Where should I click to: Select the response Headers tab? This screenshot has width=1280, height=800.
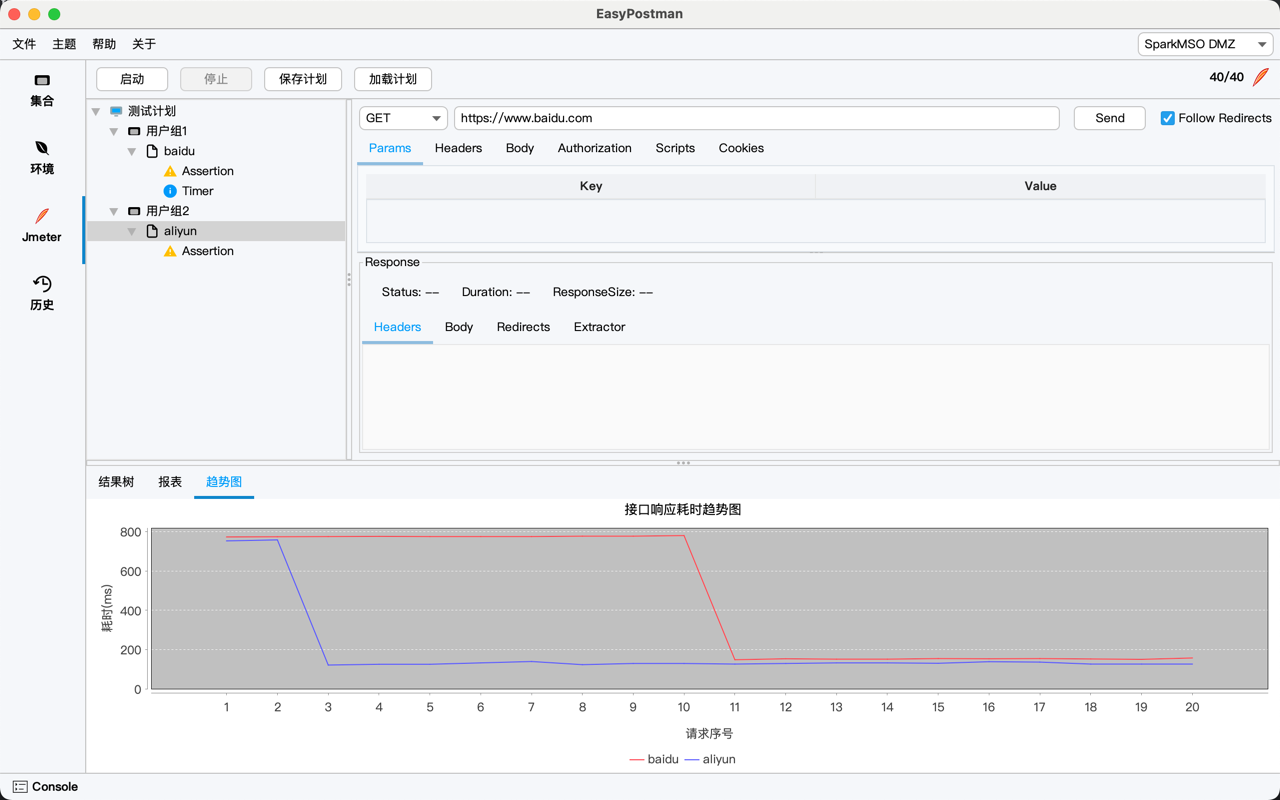(x=397, y=327)
